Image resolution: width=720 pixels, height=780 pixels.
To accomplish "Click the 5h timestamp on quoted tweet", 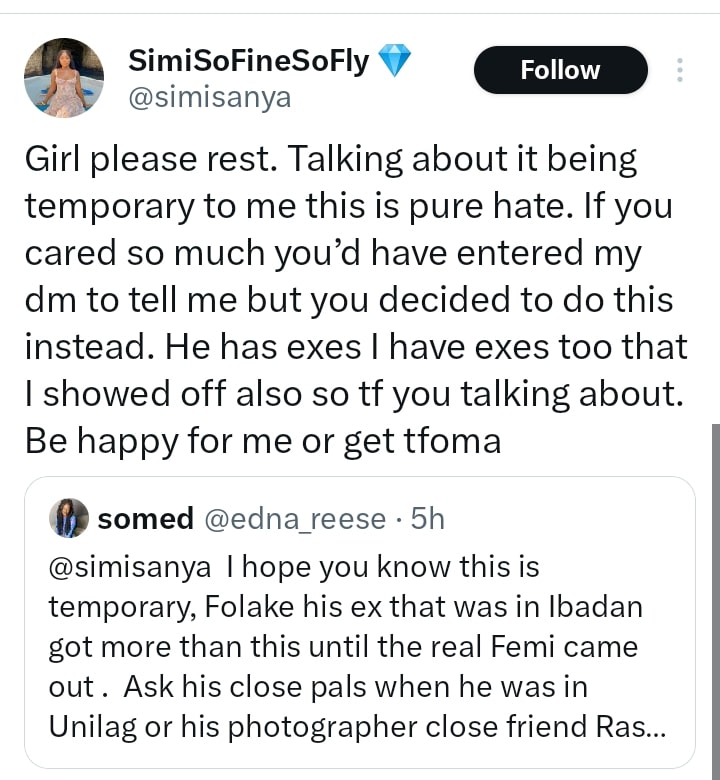I will point(428,519).
